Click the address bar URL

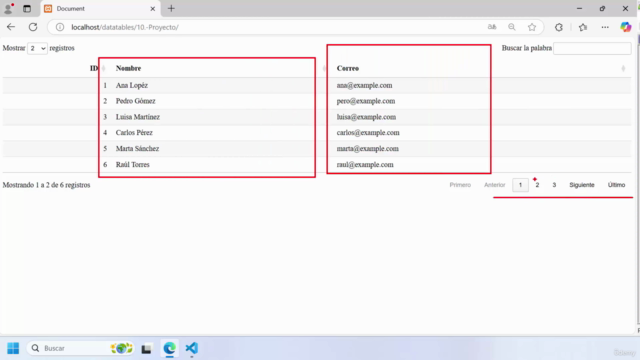click(125, 27)
